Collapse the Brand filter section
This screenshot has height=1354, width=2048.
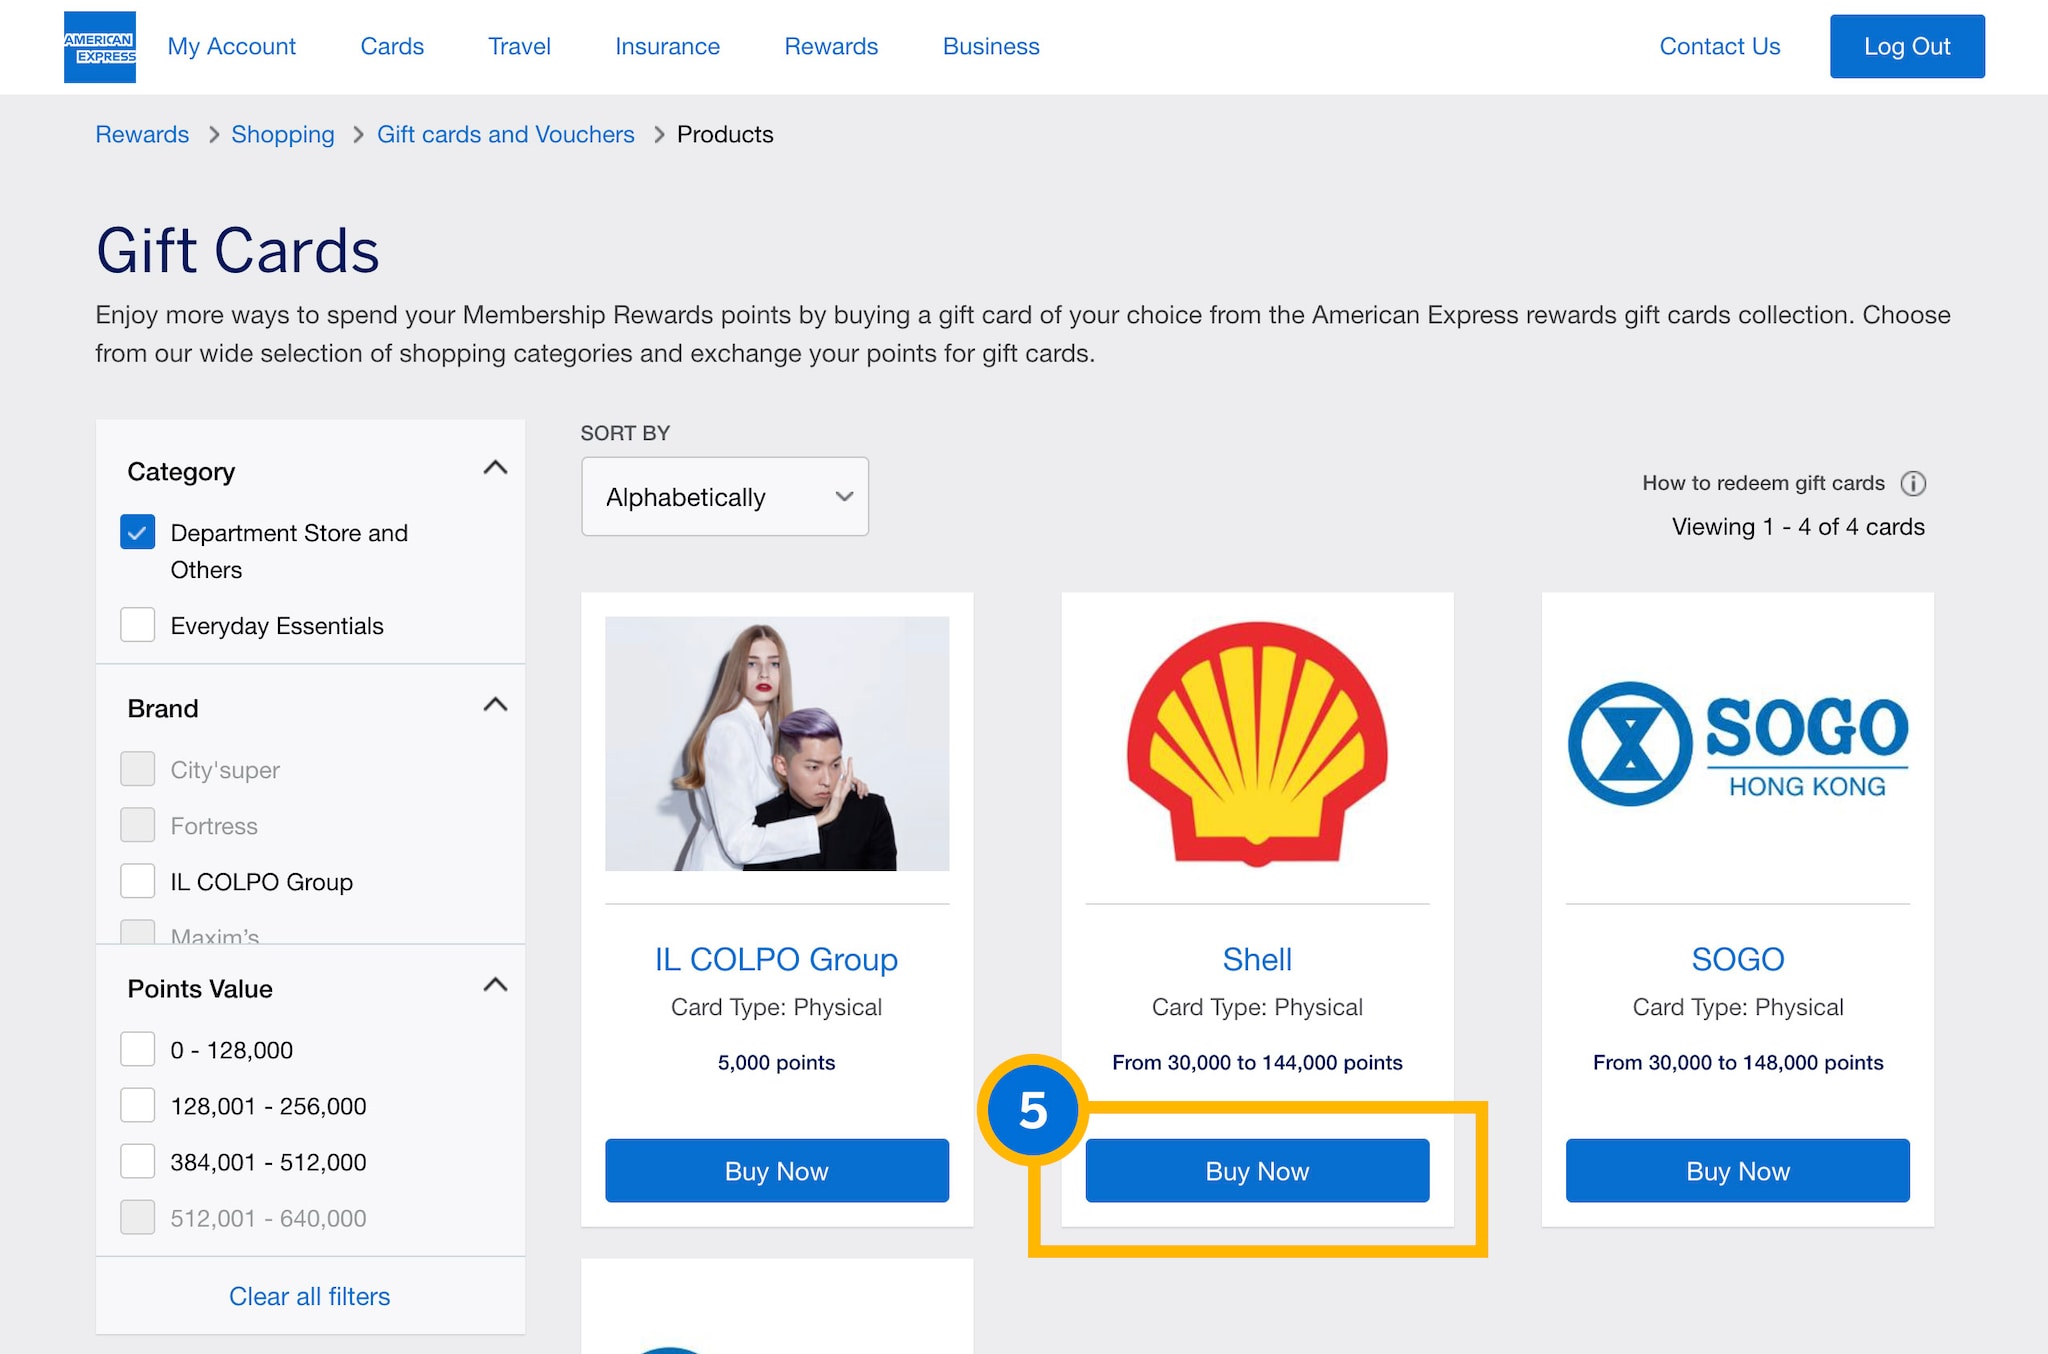(495, 705)
